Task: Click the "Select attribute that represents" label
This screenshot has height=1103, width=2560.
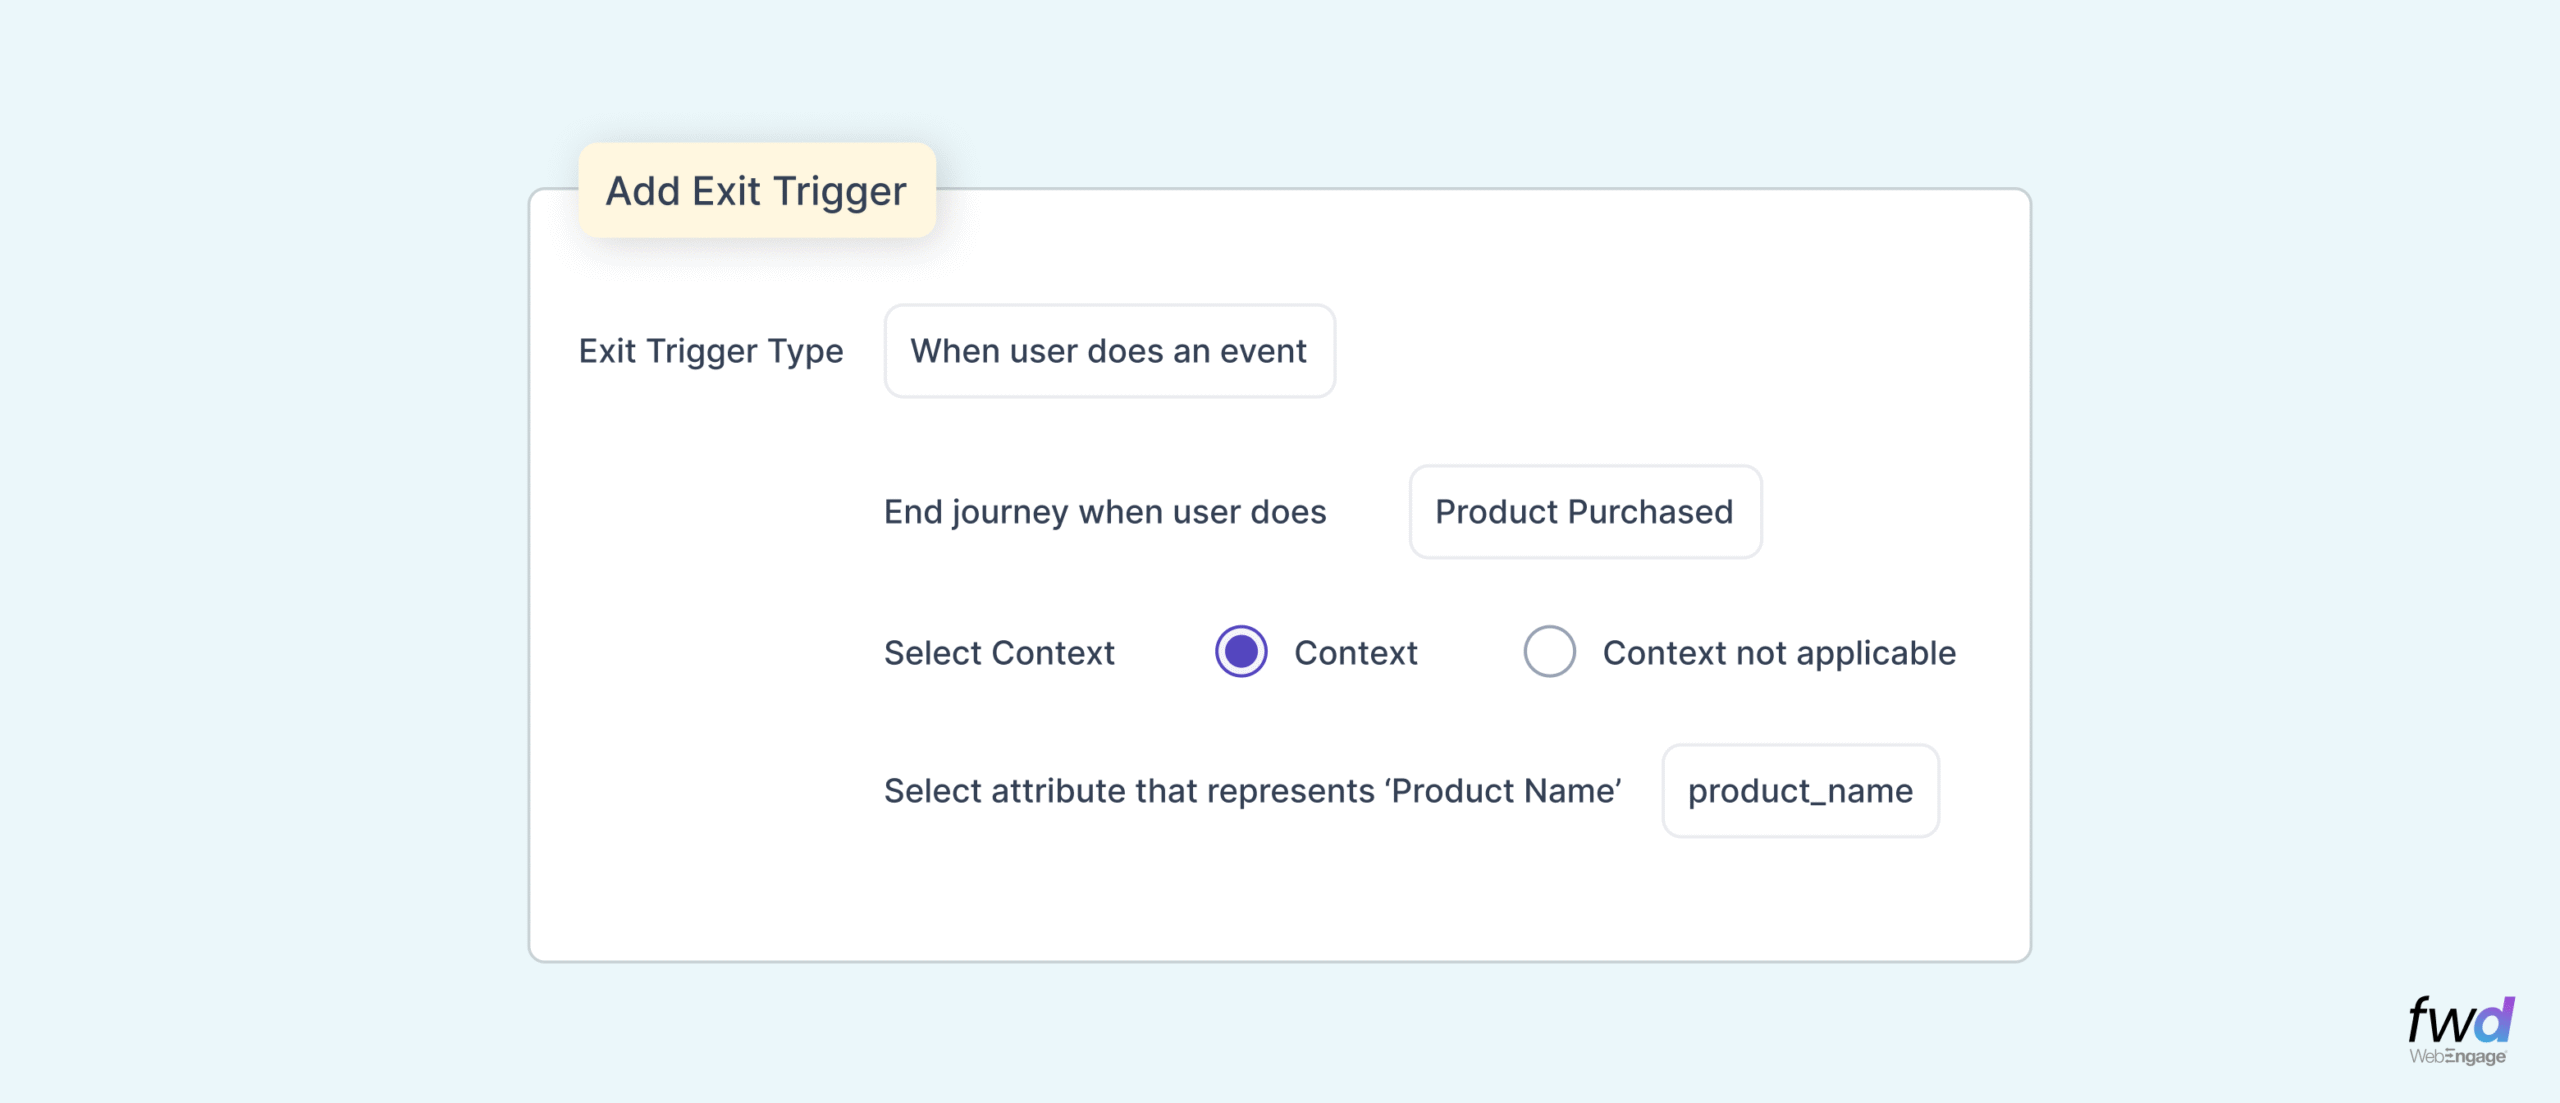Action: [x=1130, y=791]
